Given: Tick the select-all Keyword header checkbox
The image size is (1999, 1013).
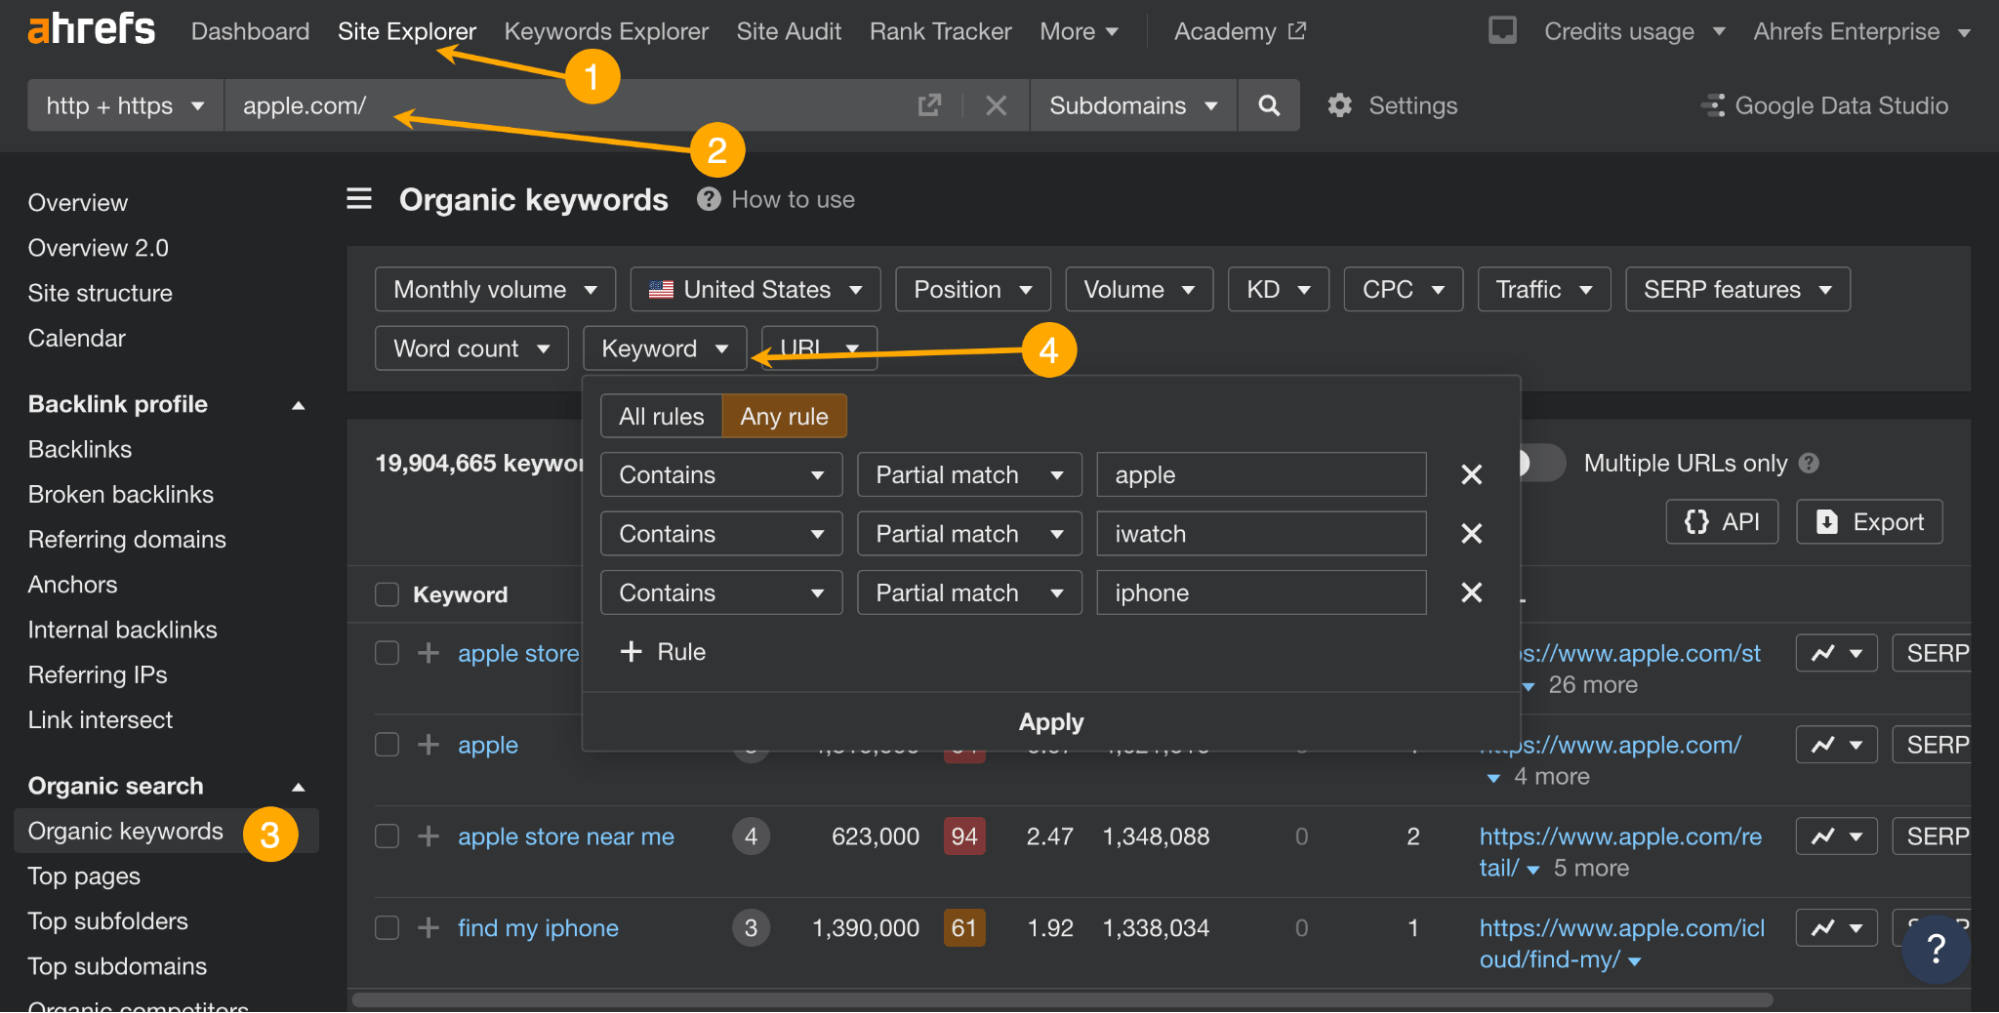Looking at the screenshot, I should [387, 595].
